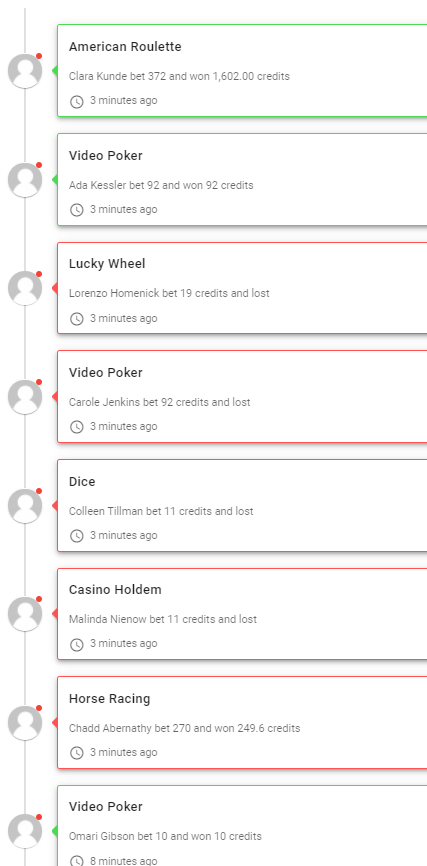Open the American Roulette game title

(x=125, y=47)
